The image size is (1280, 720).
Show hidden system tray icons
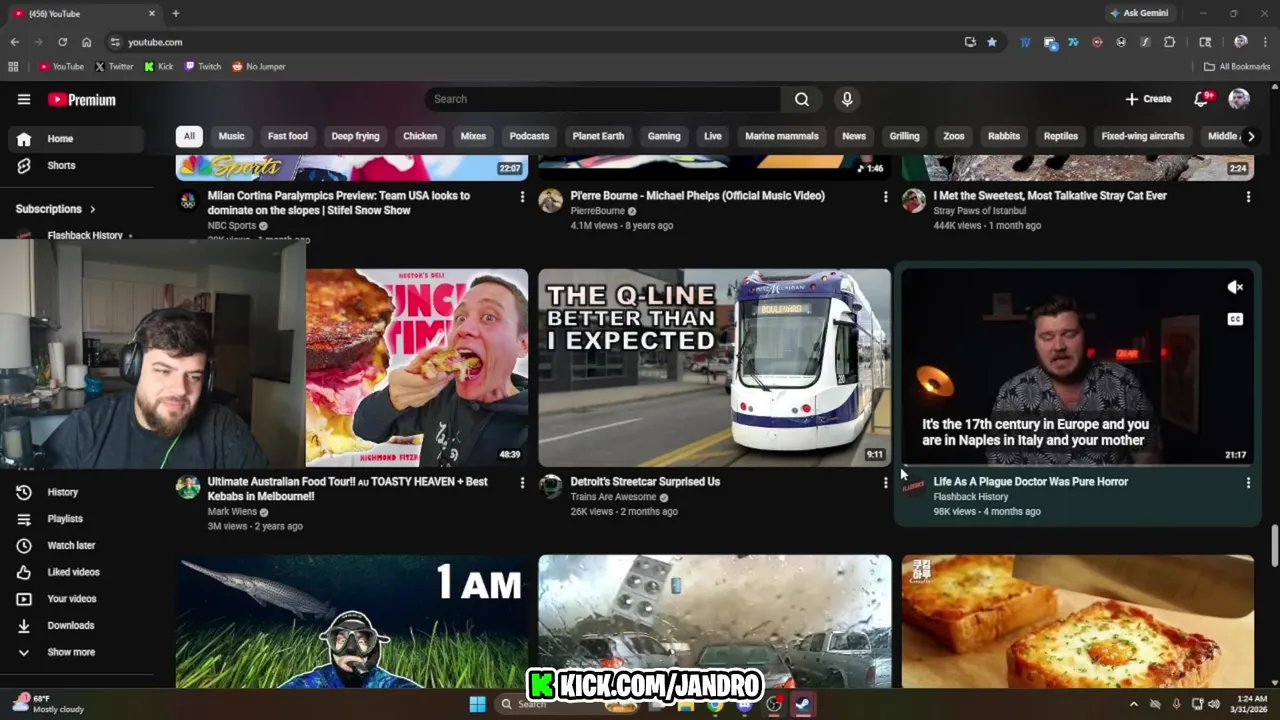click(1133, 704)
